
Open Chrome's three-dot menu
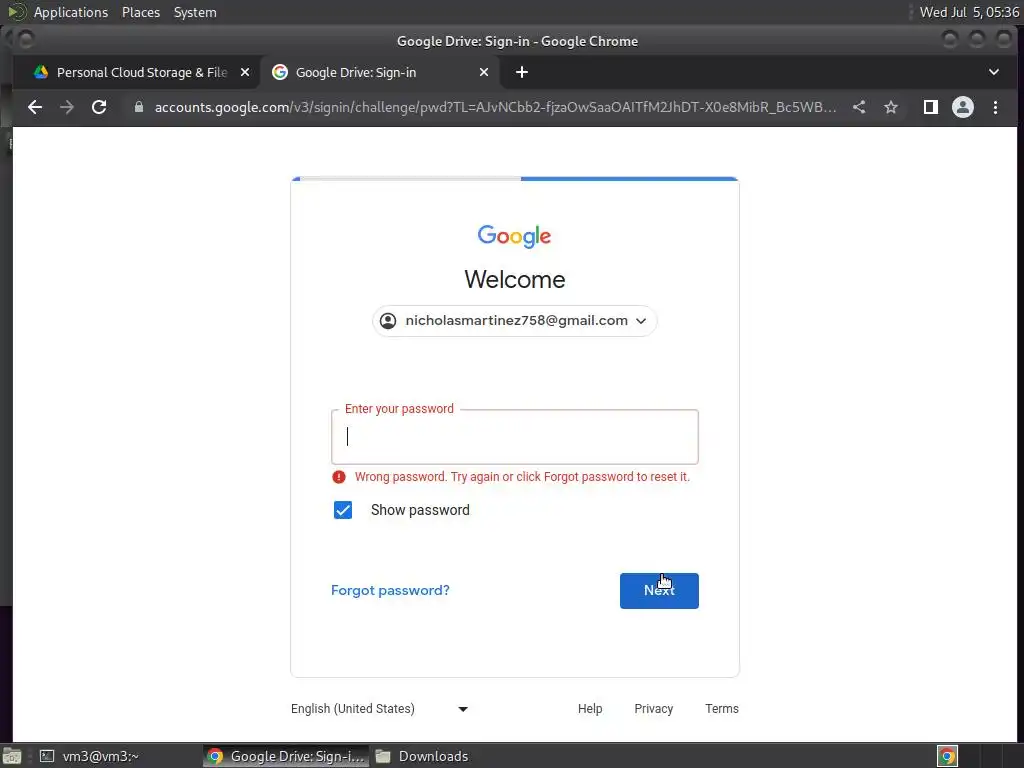pyautogui.click(x=995, y=107)
